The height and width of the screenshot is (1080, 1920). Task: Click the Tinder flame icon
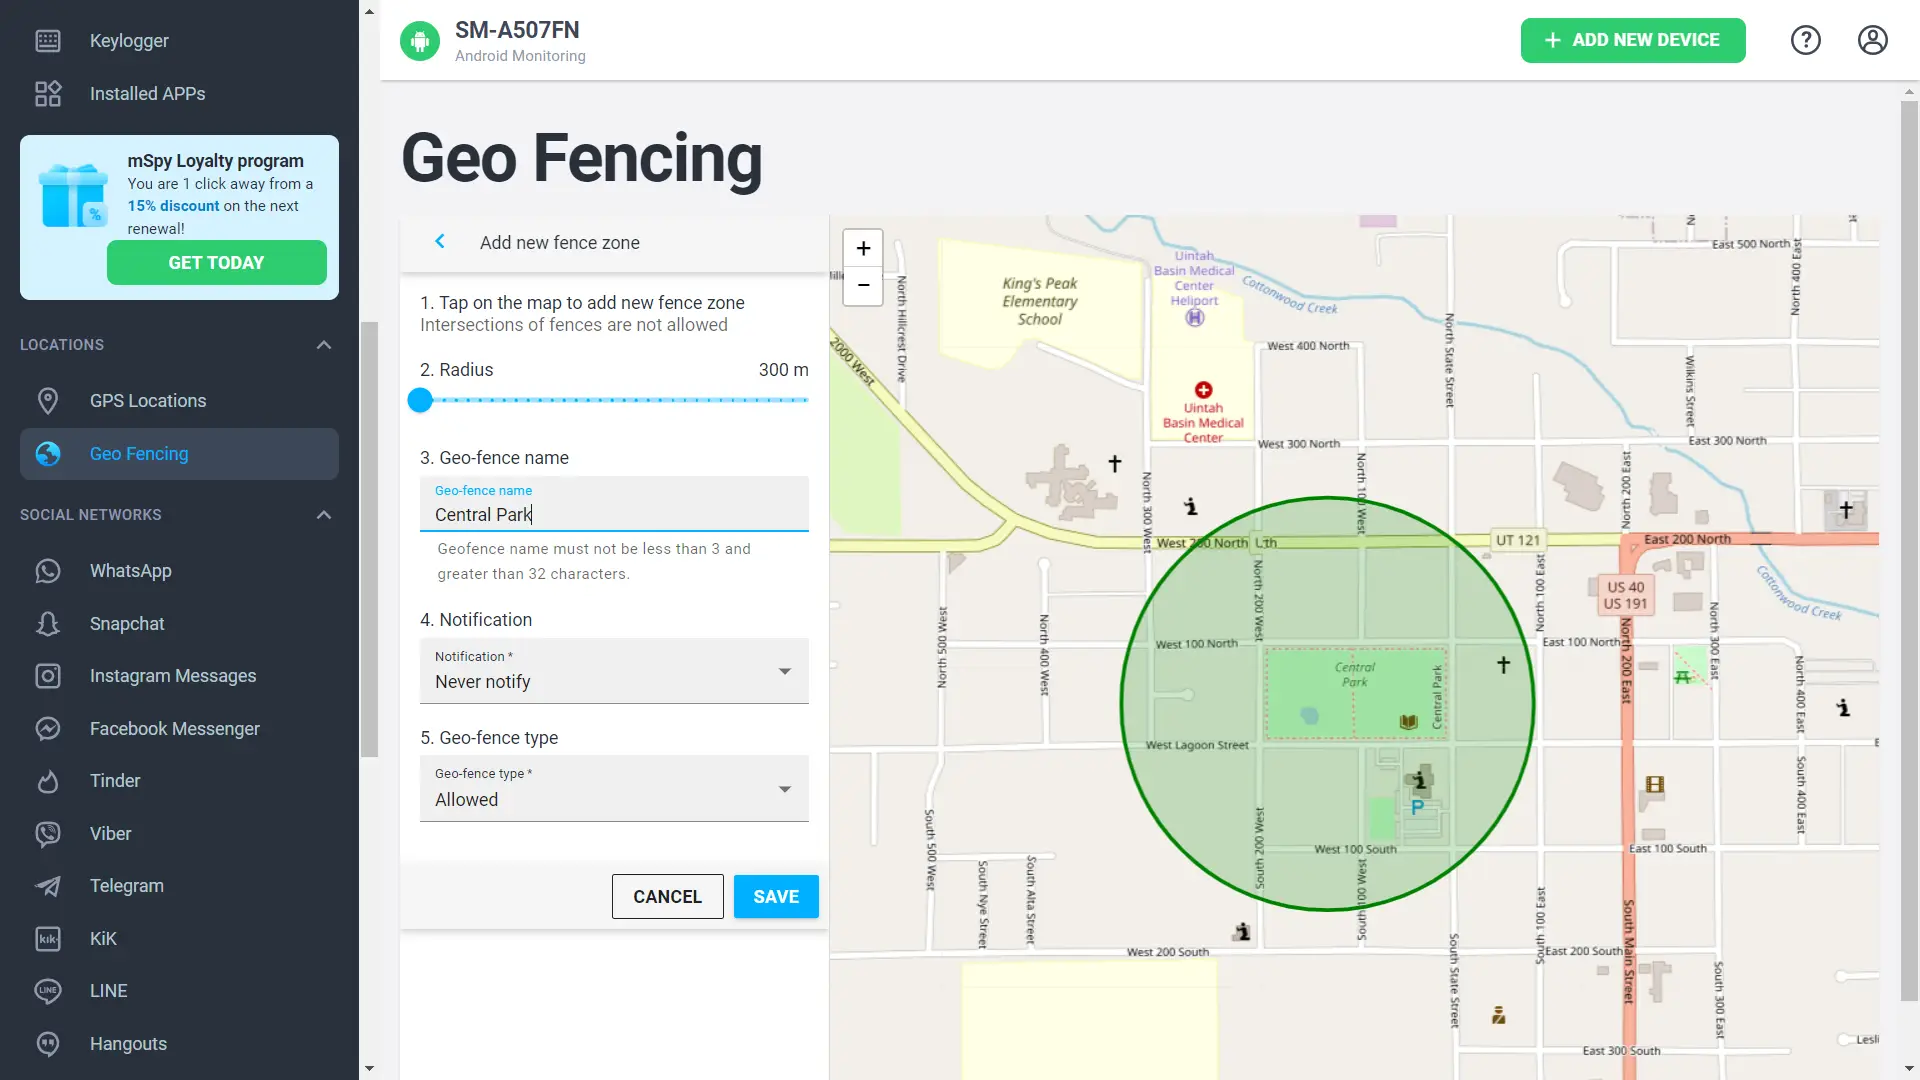click(x=48, y=781)
